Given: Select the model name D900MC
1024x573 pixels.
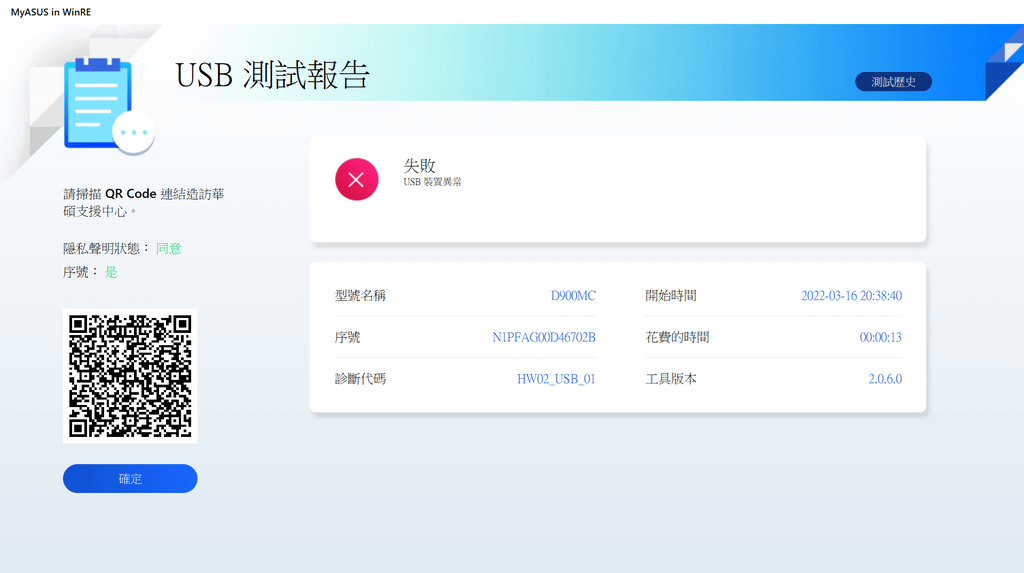Looking at the screenshot, I should [573, 295].
